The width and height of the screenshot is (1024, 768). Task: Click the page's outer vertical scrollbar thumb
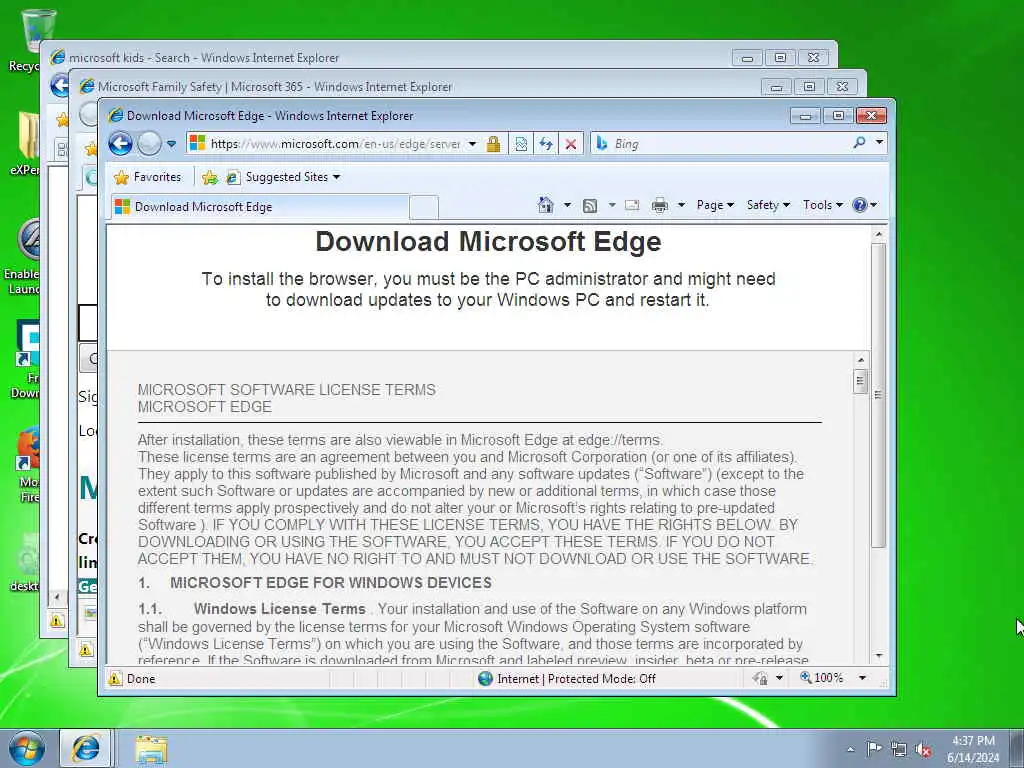pyautogui.click(x=878, y=395)
